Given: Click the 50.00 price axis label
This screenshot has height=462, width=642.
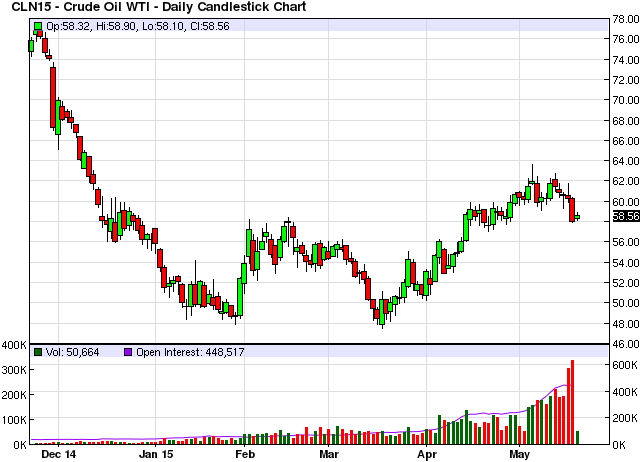Looking at the screenshot, I should [x=626, y=303].
